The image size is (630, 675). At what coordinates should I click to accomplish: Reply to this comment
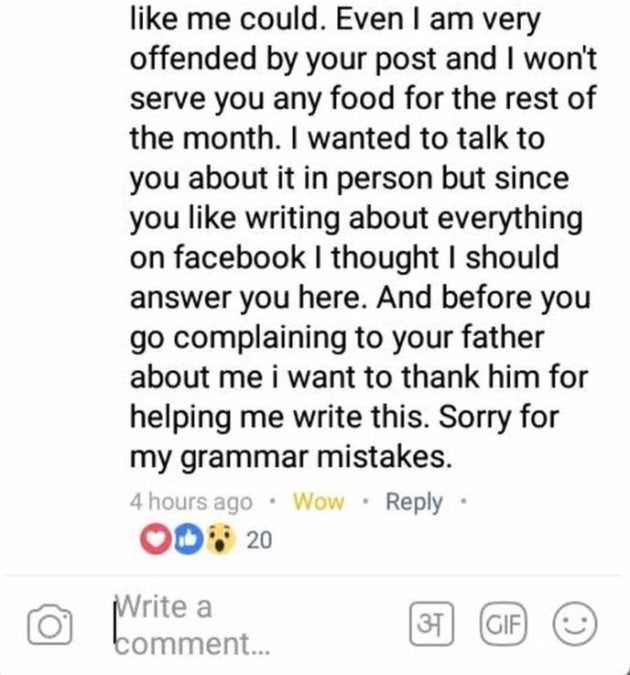coord(414,502)
